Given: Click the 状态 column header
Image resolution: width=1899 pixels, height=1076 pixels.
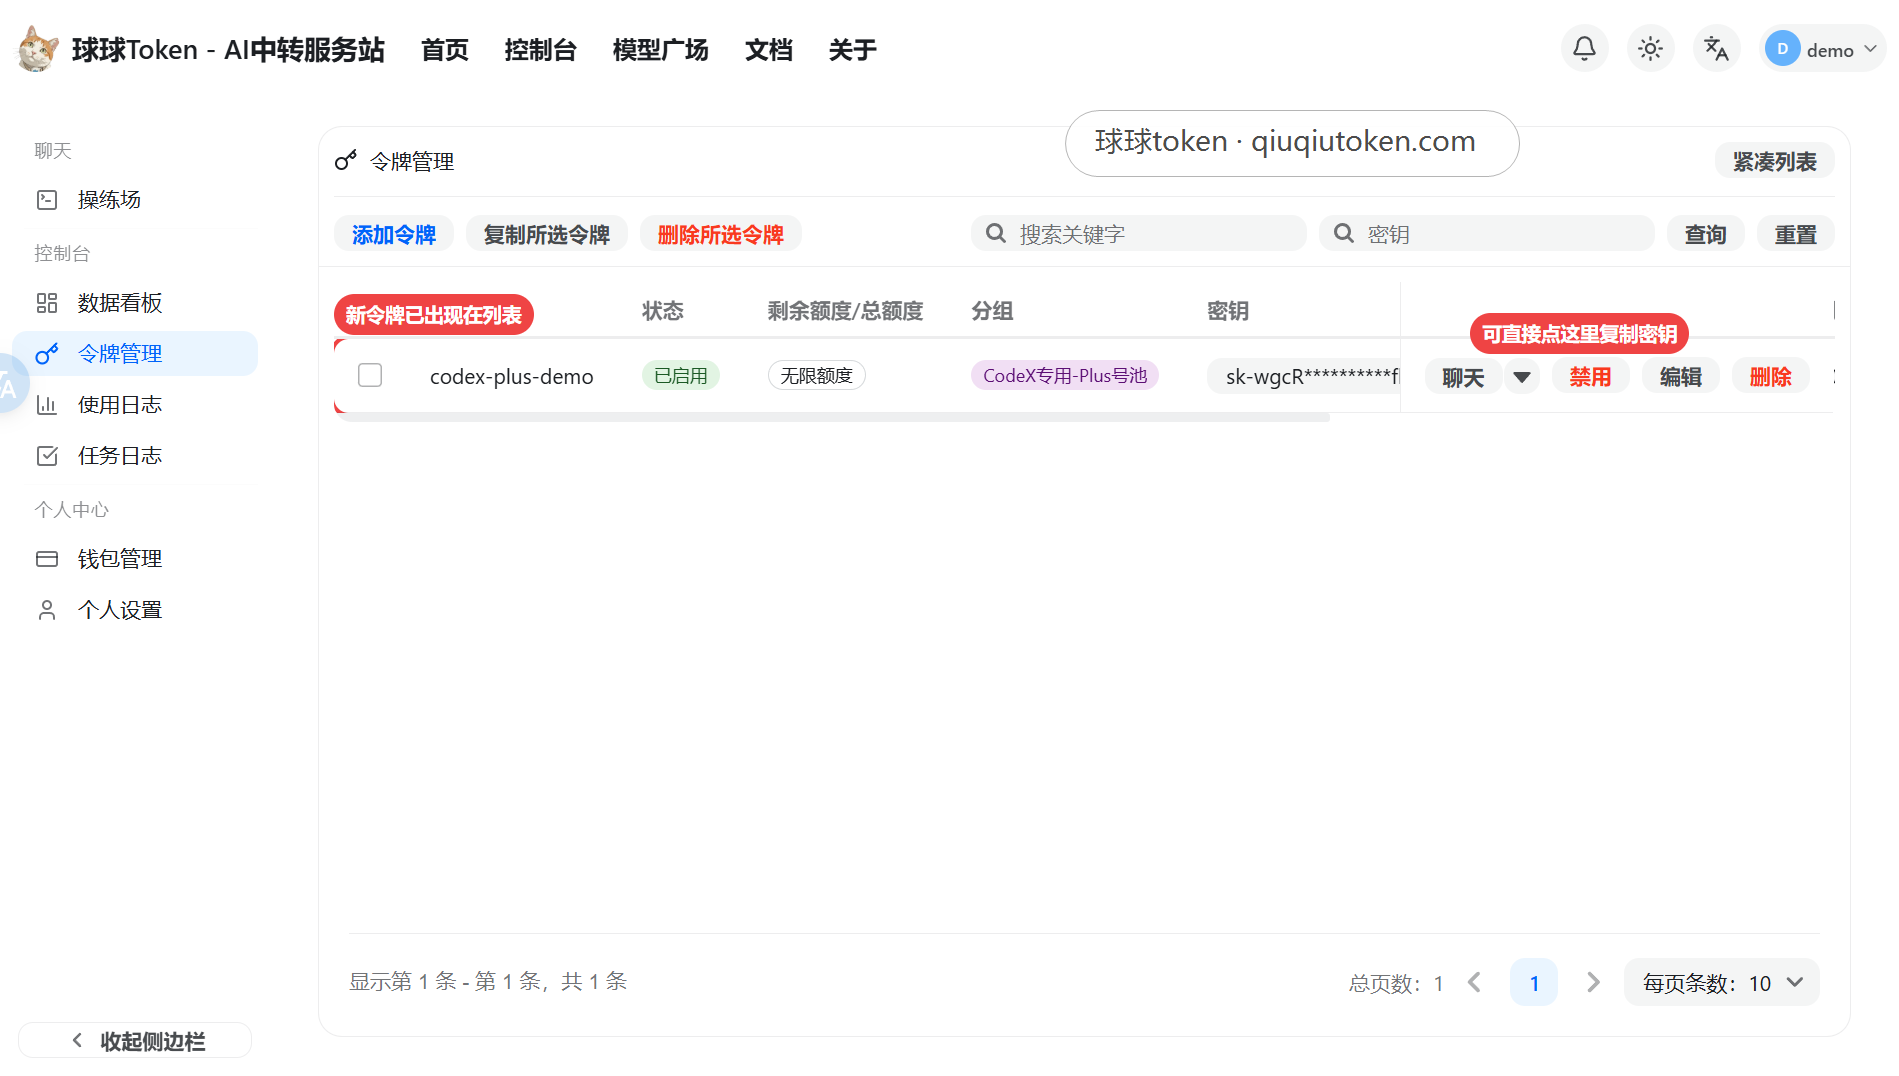Looking at the screenshot, I should (663, 311).
